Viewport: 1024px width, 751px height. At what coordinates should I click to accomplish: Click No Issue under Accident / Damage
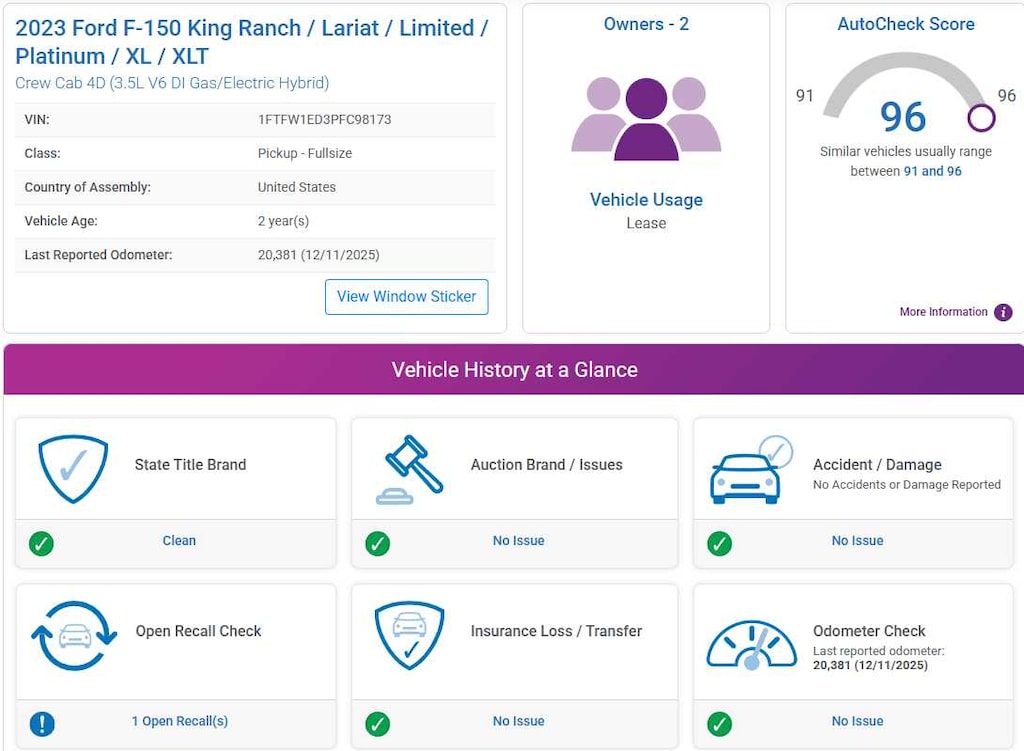coord(857,540)
